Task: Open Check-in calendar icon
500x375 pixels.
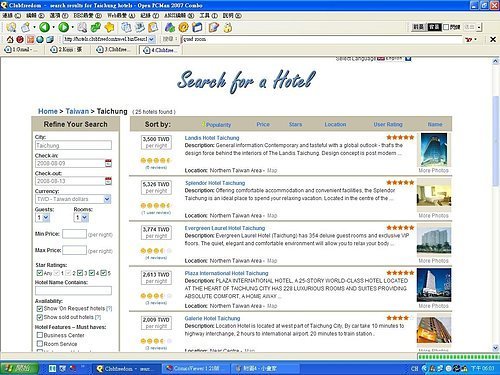Action: (x=108, y=163)
